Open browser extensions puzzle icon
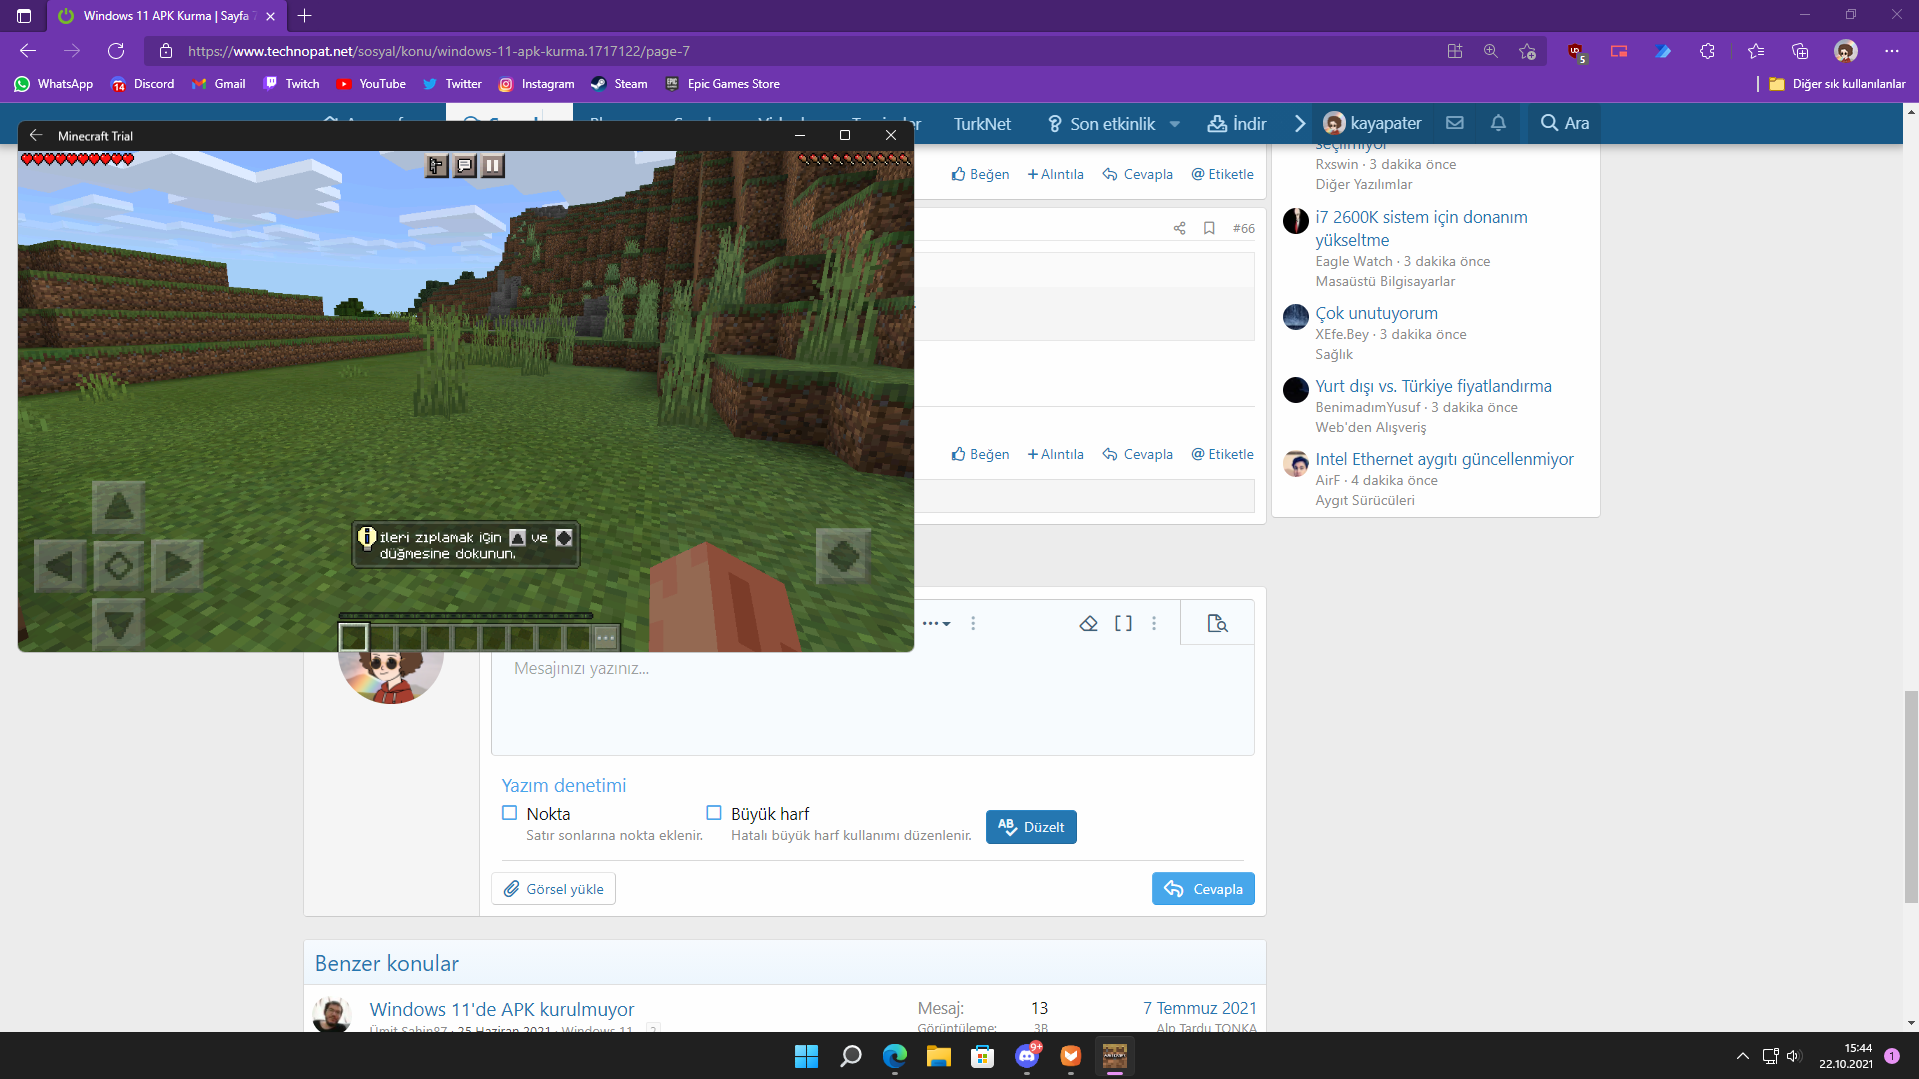Image resolution: width=1919 pixels, height=1079 pixels. (x=1707, y=51)
